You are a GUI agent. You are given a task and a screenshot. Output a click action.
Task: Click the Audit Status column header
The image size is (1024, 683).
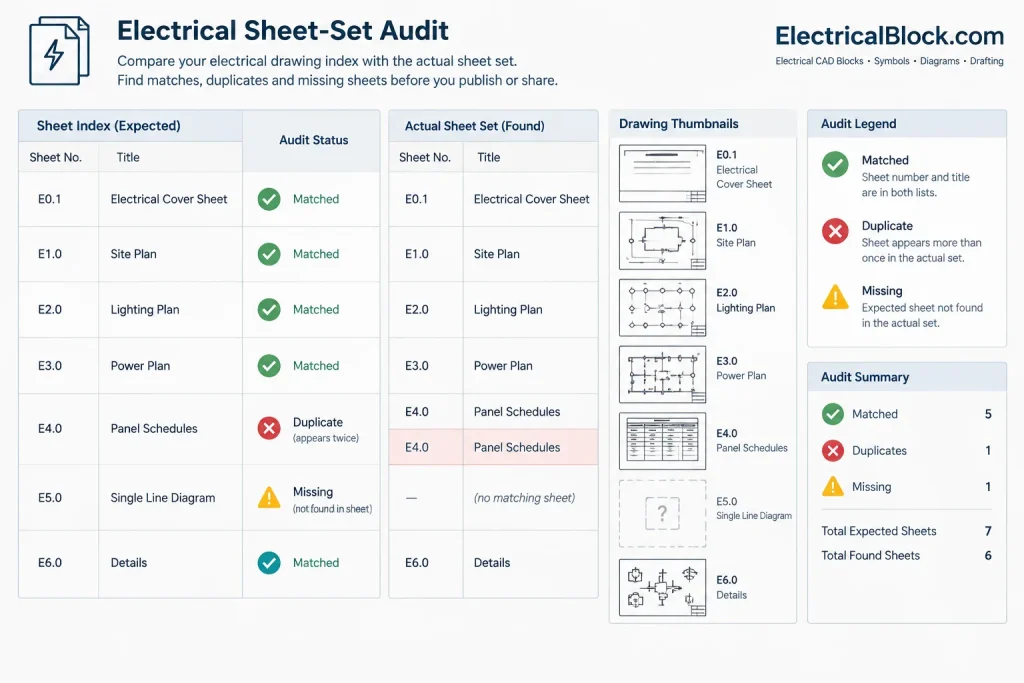click(x=313, y=140)
